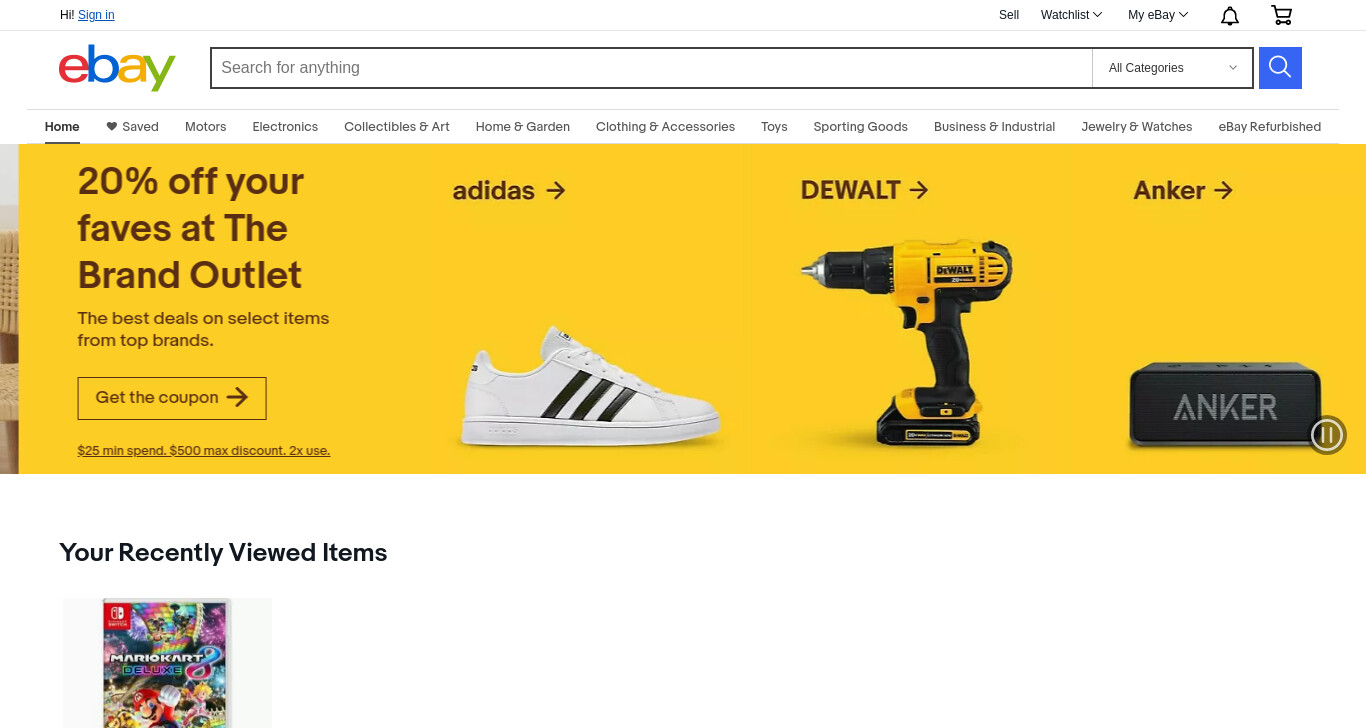The width and height of the screenshot is (1366, 728).
Task: Open the coupon terms fine-print link
Action: click(x=204, y=451)
